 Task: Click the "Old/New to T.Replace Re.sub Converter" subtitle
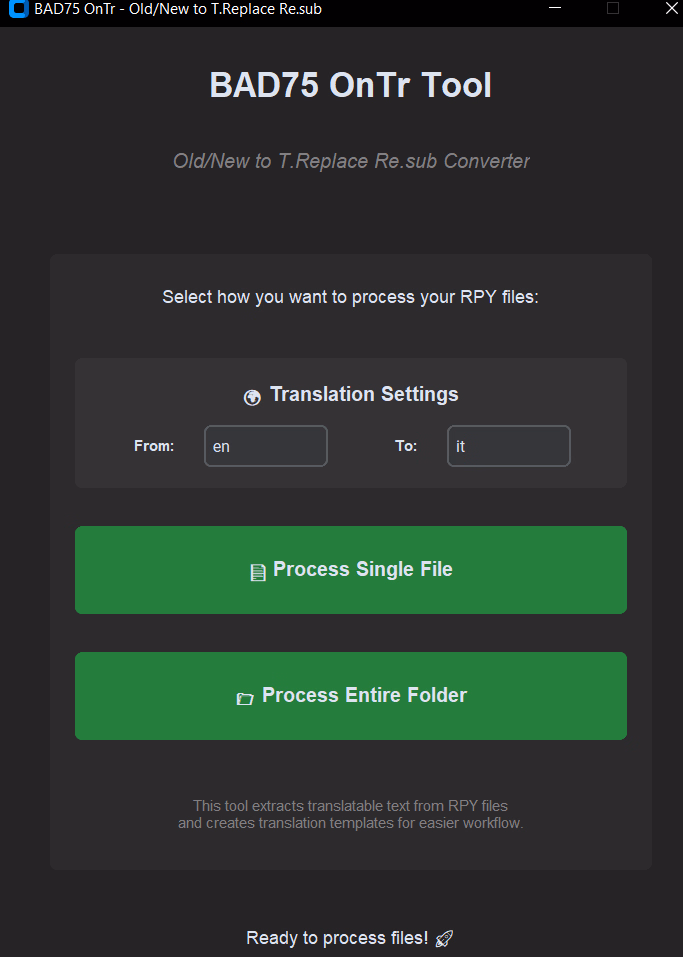[x=351, y=161]
